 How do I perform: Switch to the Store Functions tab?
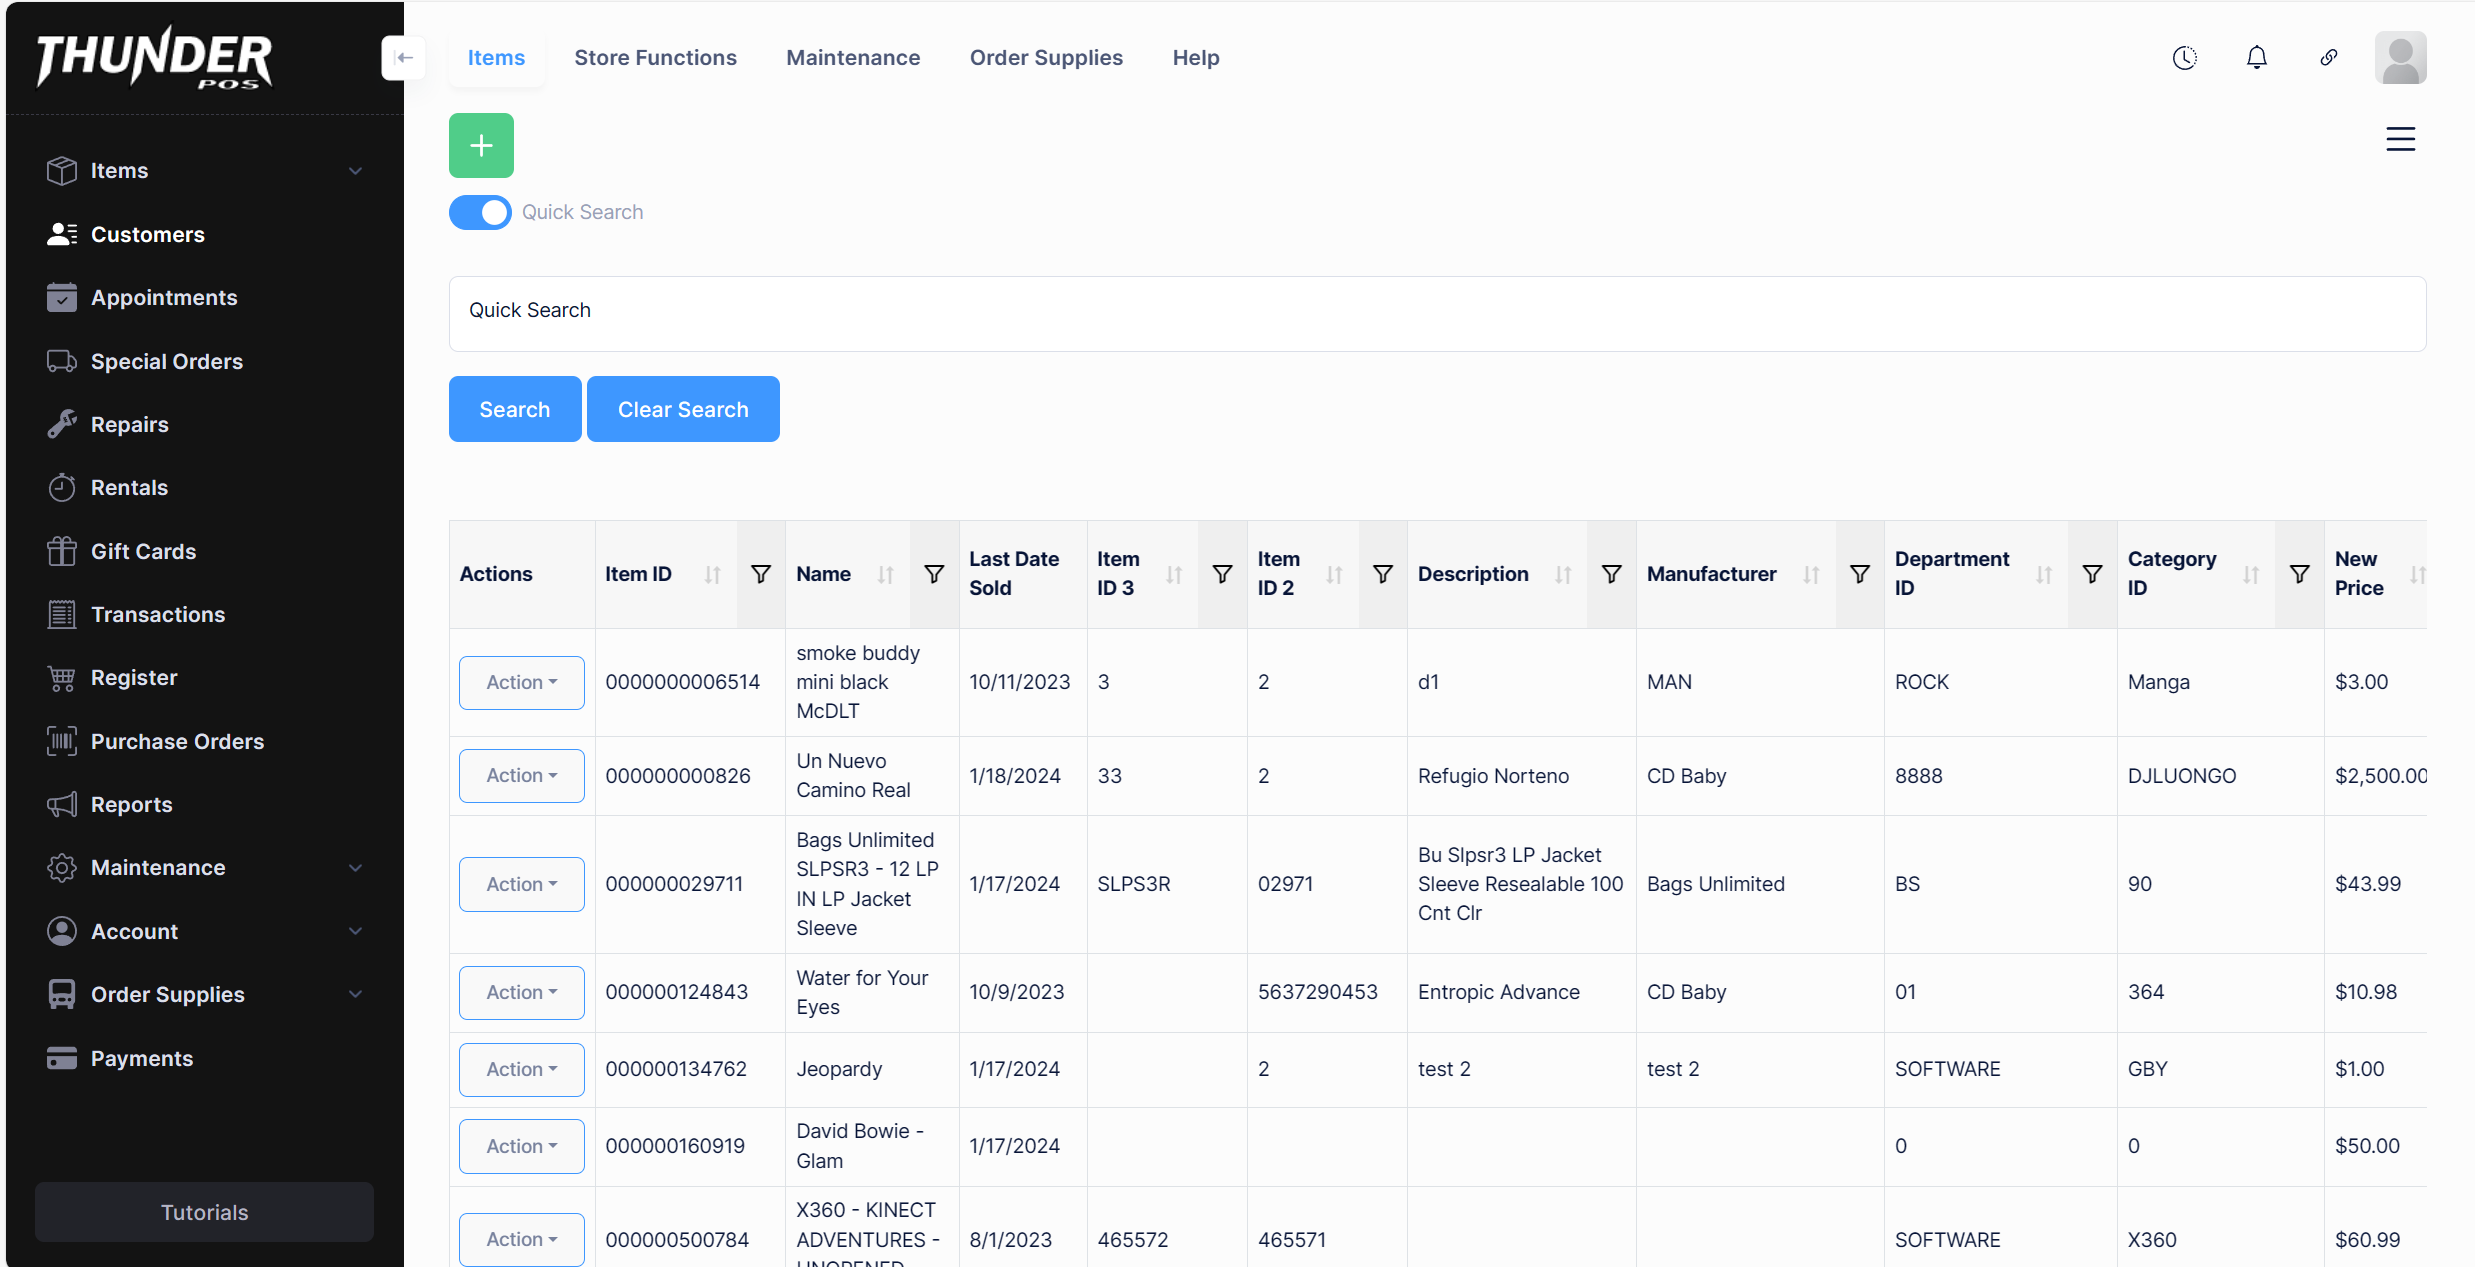[x=655, y=58]
